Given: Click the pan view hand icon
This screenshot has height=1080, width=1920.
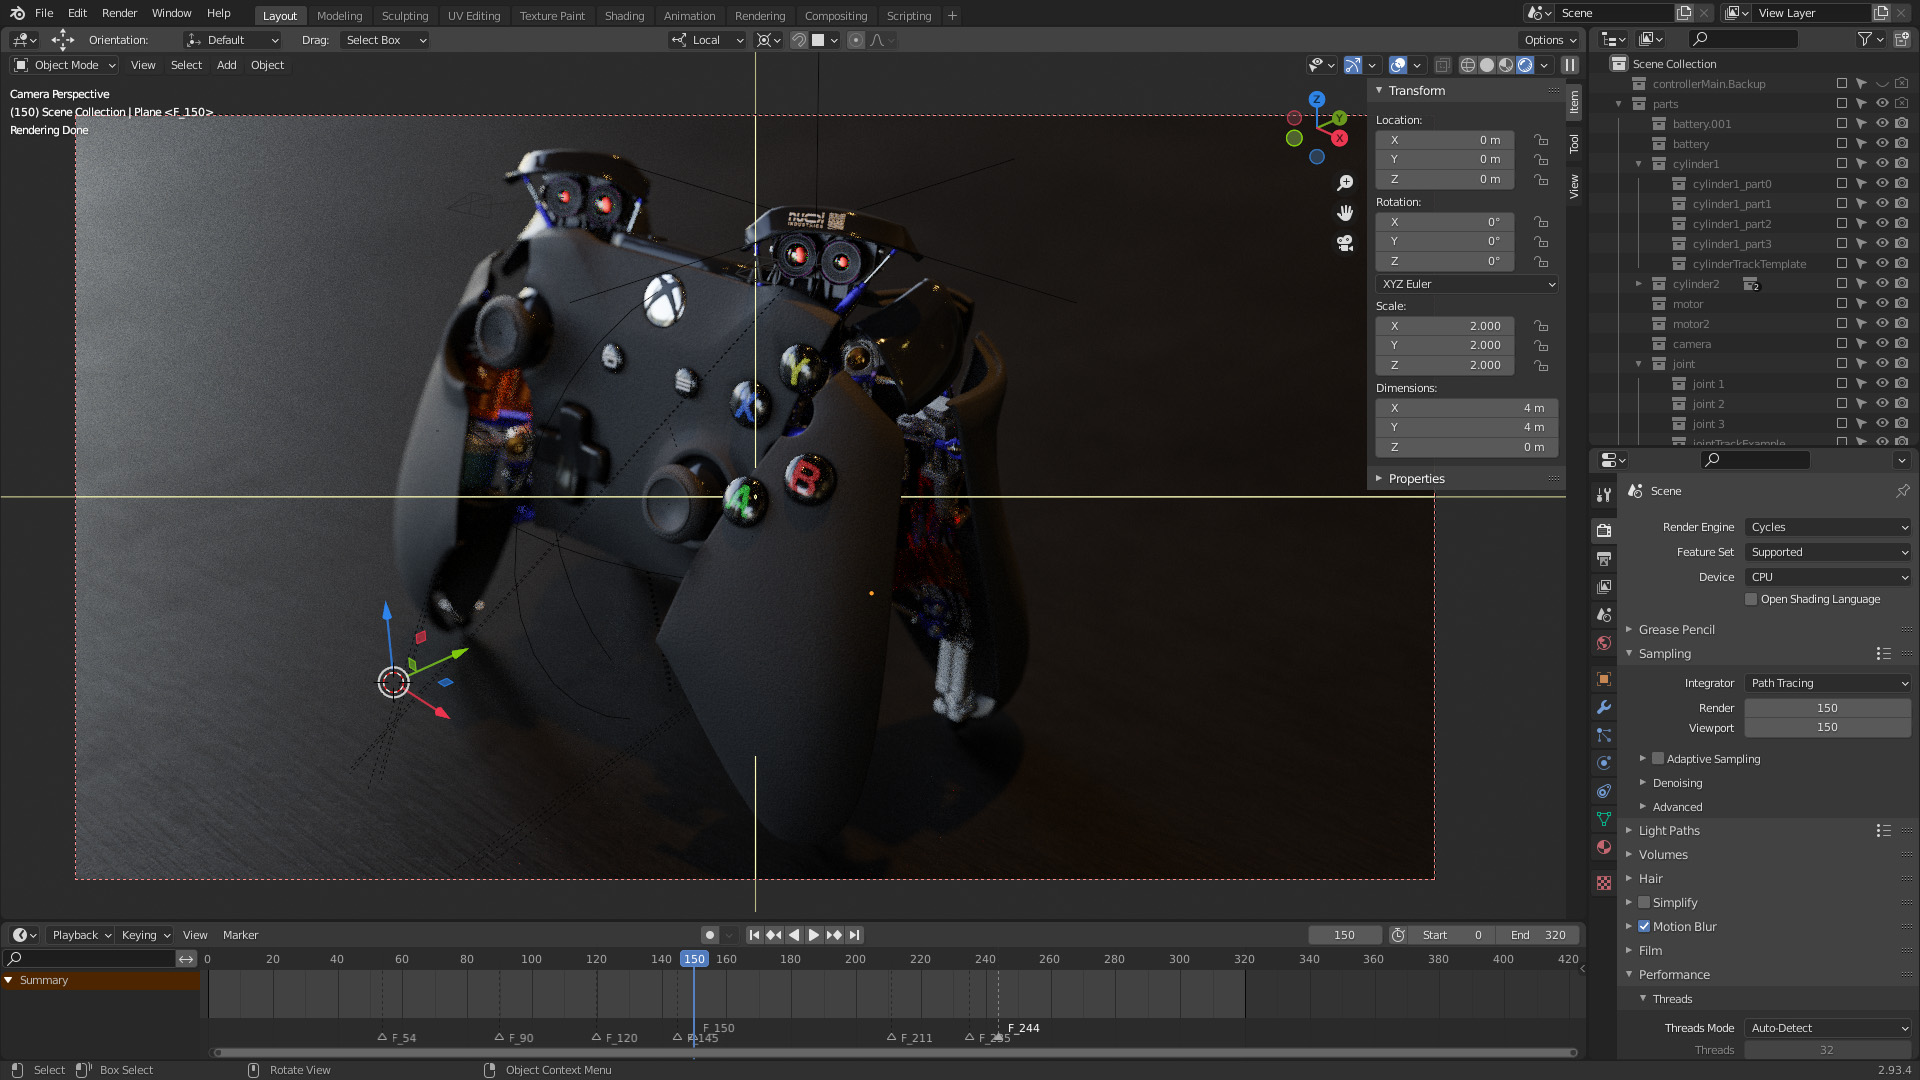Looking at the screenshot, I should (1345, 213).
